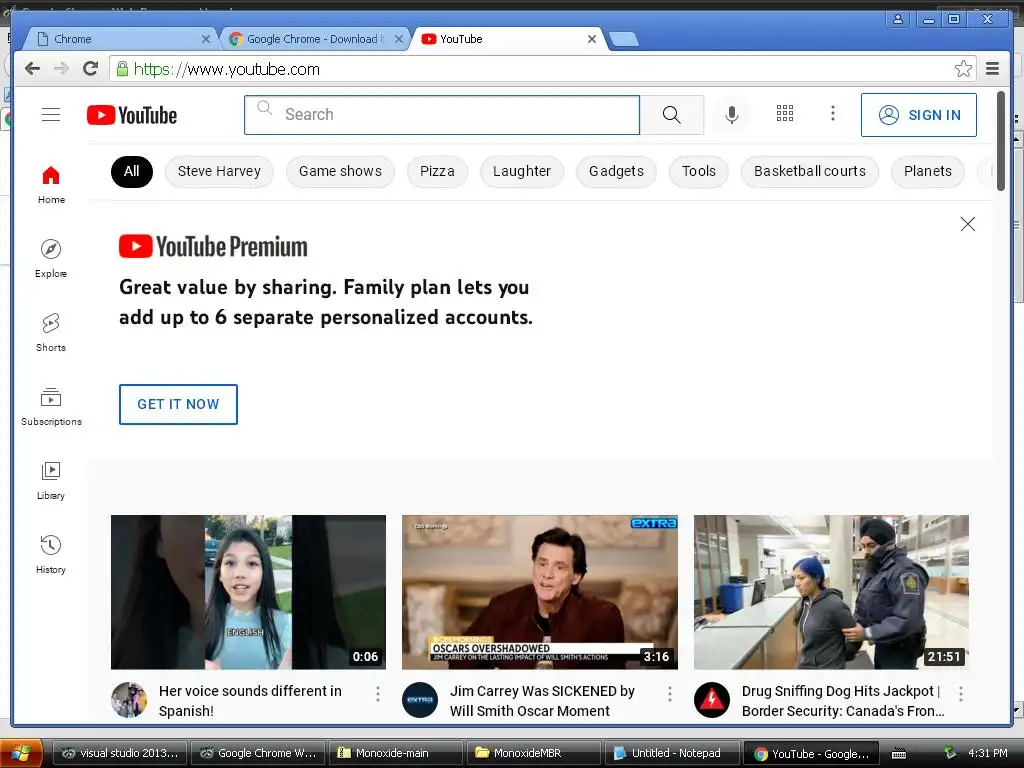Click the green padlock security icon

[122, 69]
